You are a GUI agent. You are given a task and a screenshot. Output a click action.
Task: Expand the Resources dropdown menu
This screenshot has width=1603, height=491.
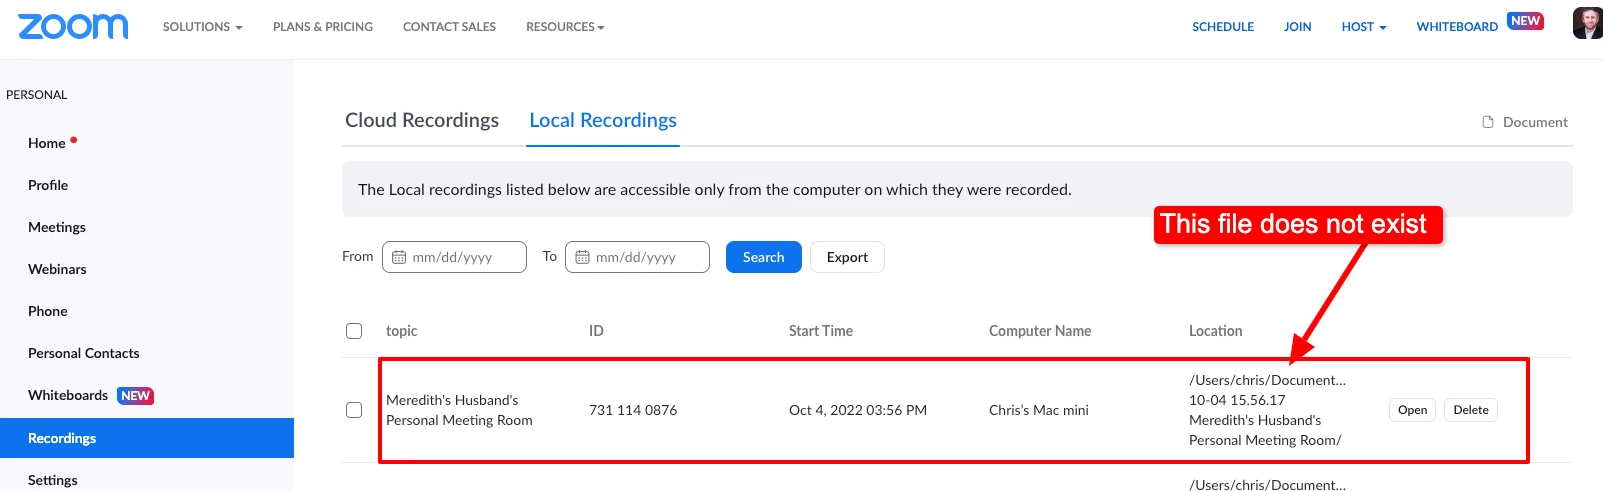click(565, 27)
